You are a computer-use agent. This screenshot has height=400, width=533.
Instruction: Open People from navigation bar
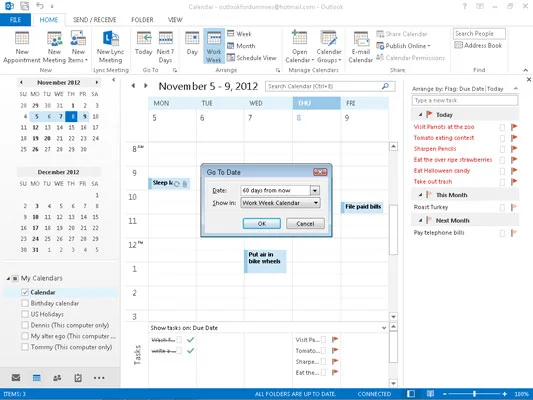point(57,378)
